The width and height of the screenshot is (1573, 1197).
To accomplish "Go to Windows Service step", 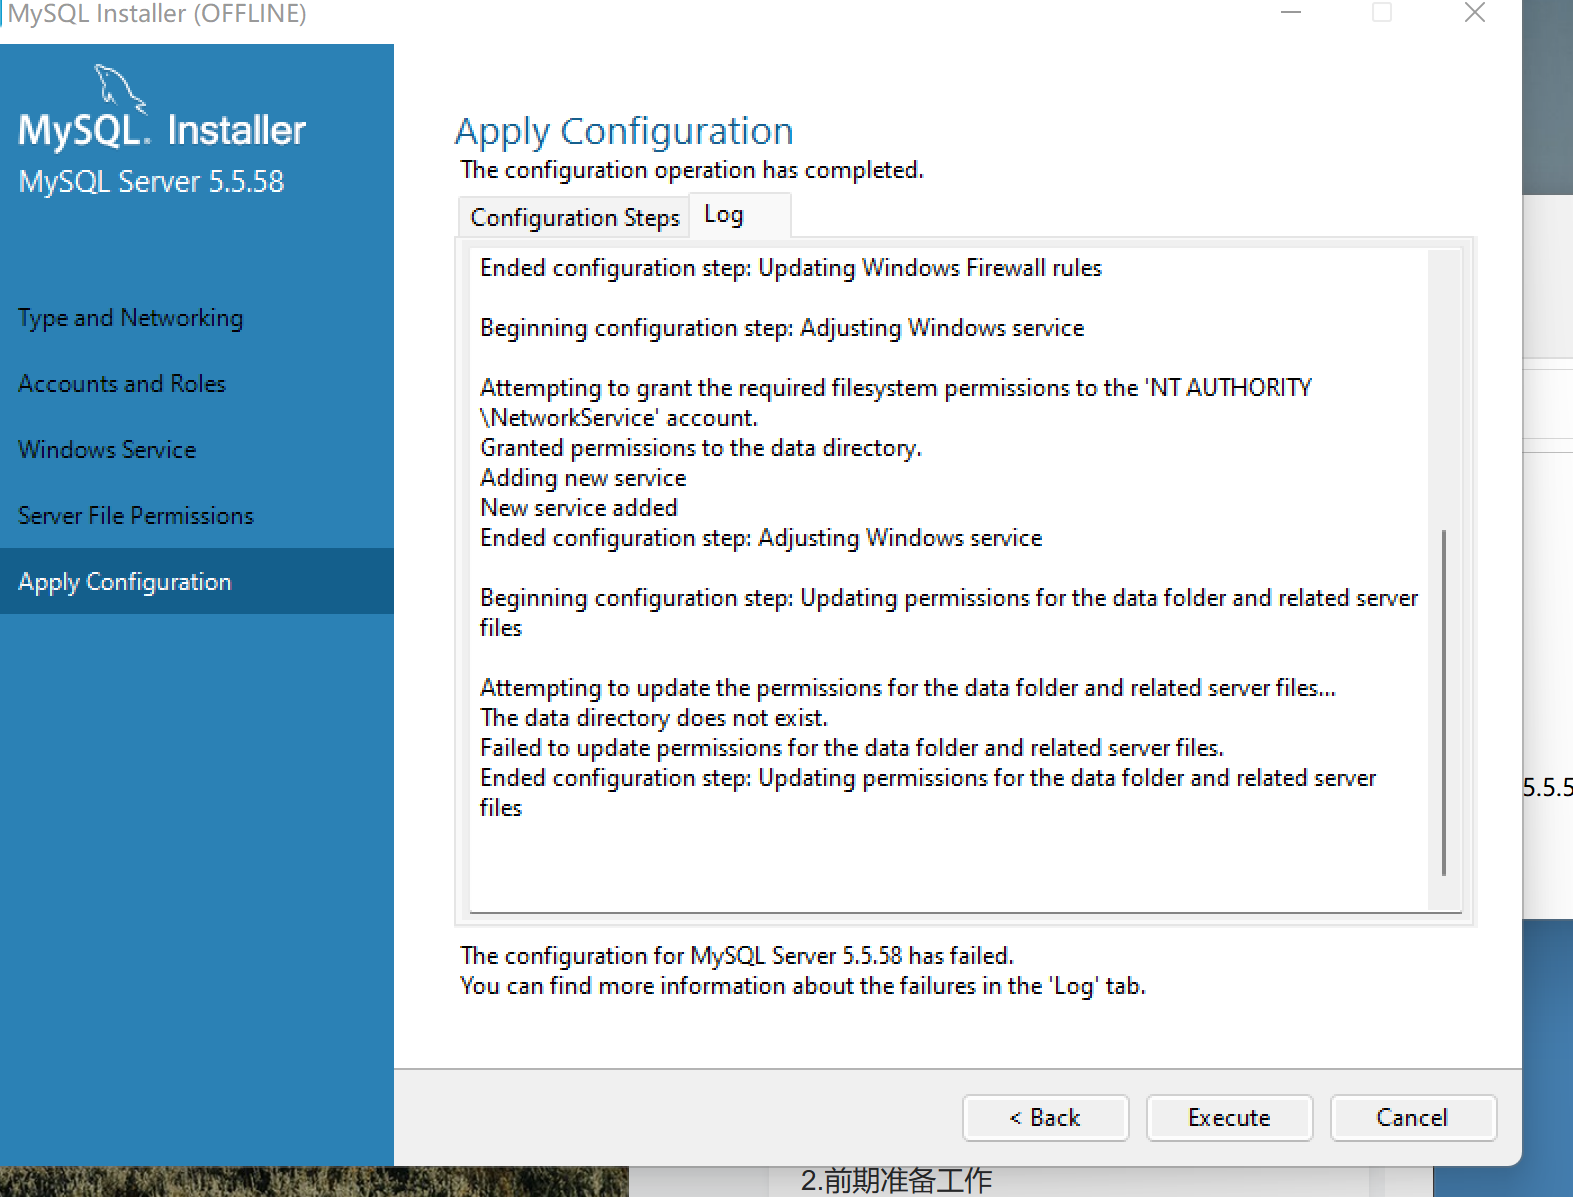I will (107, 450).
